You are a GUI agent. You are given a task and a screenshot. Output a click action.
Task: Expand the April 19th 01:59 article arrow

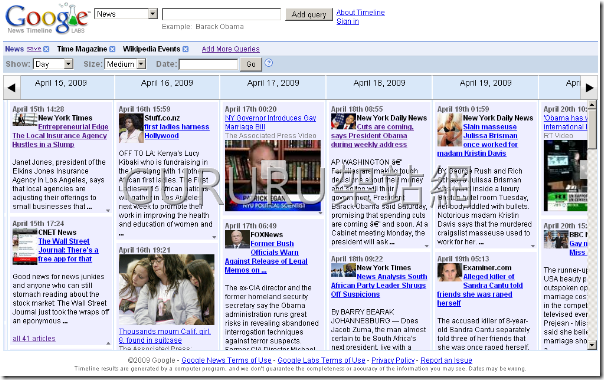point(533,246)
